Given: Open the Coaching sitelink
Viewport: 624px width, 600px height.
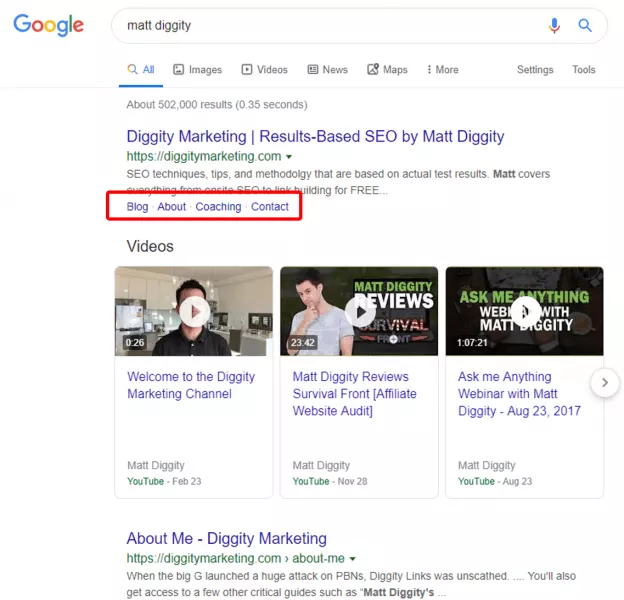Looking at the screenshot, I should tap(218, 207).
